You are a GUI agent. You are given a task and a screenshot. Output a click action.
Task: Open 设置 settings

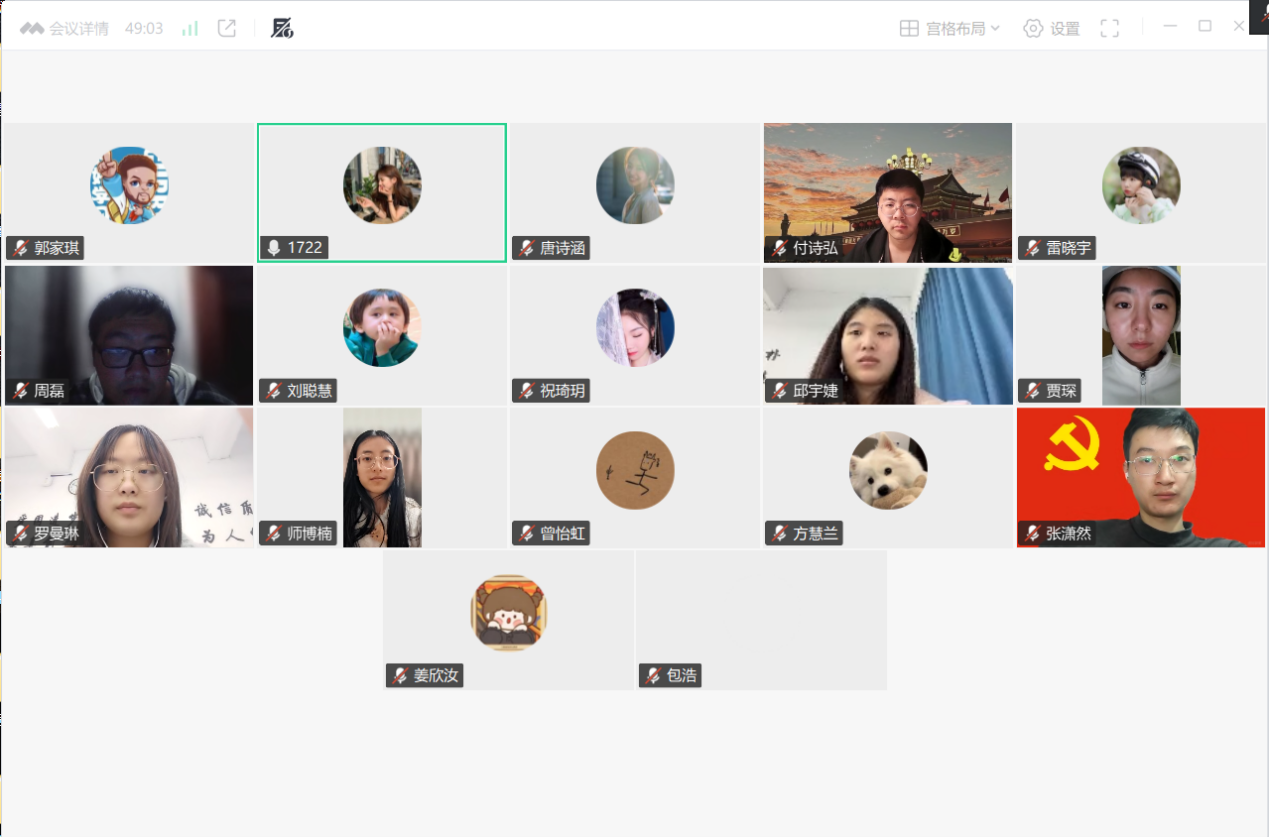point(1051,28)
